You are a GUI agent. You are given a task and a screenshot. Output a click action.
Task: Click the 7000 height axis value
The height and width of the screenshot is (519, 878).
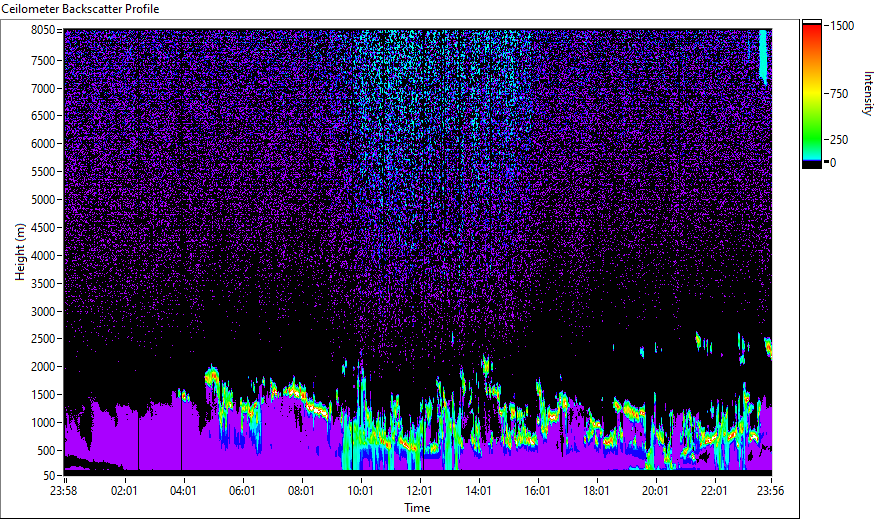43,88
